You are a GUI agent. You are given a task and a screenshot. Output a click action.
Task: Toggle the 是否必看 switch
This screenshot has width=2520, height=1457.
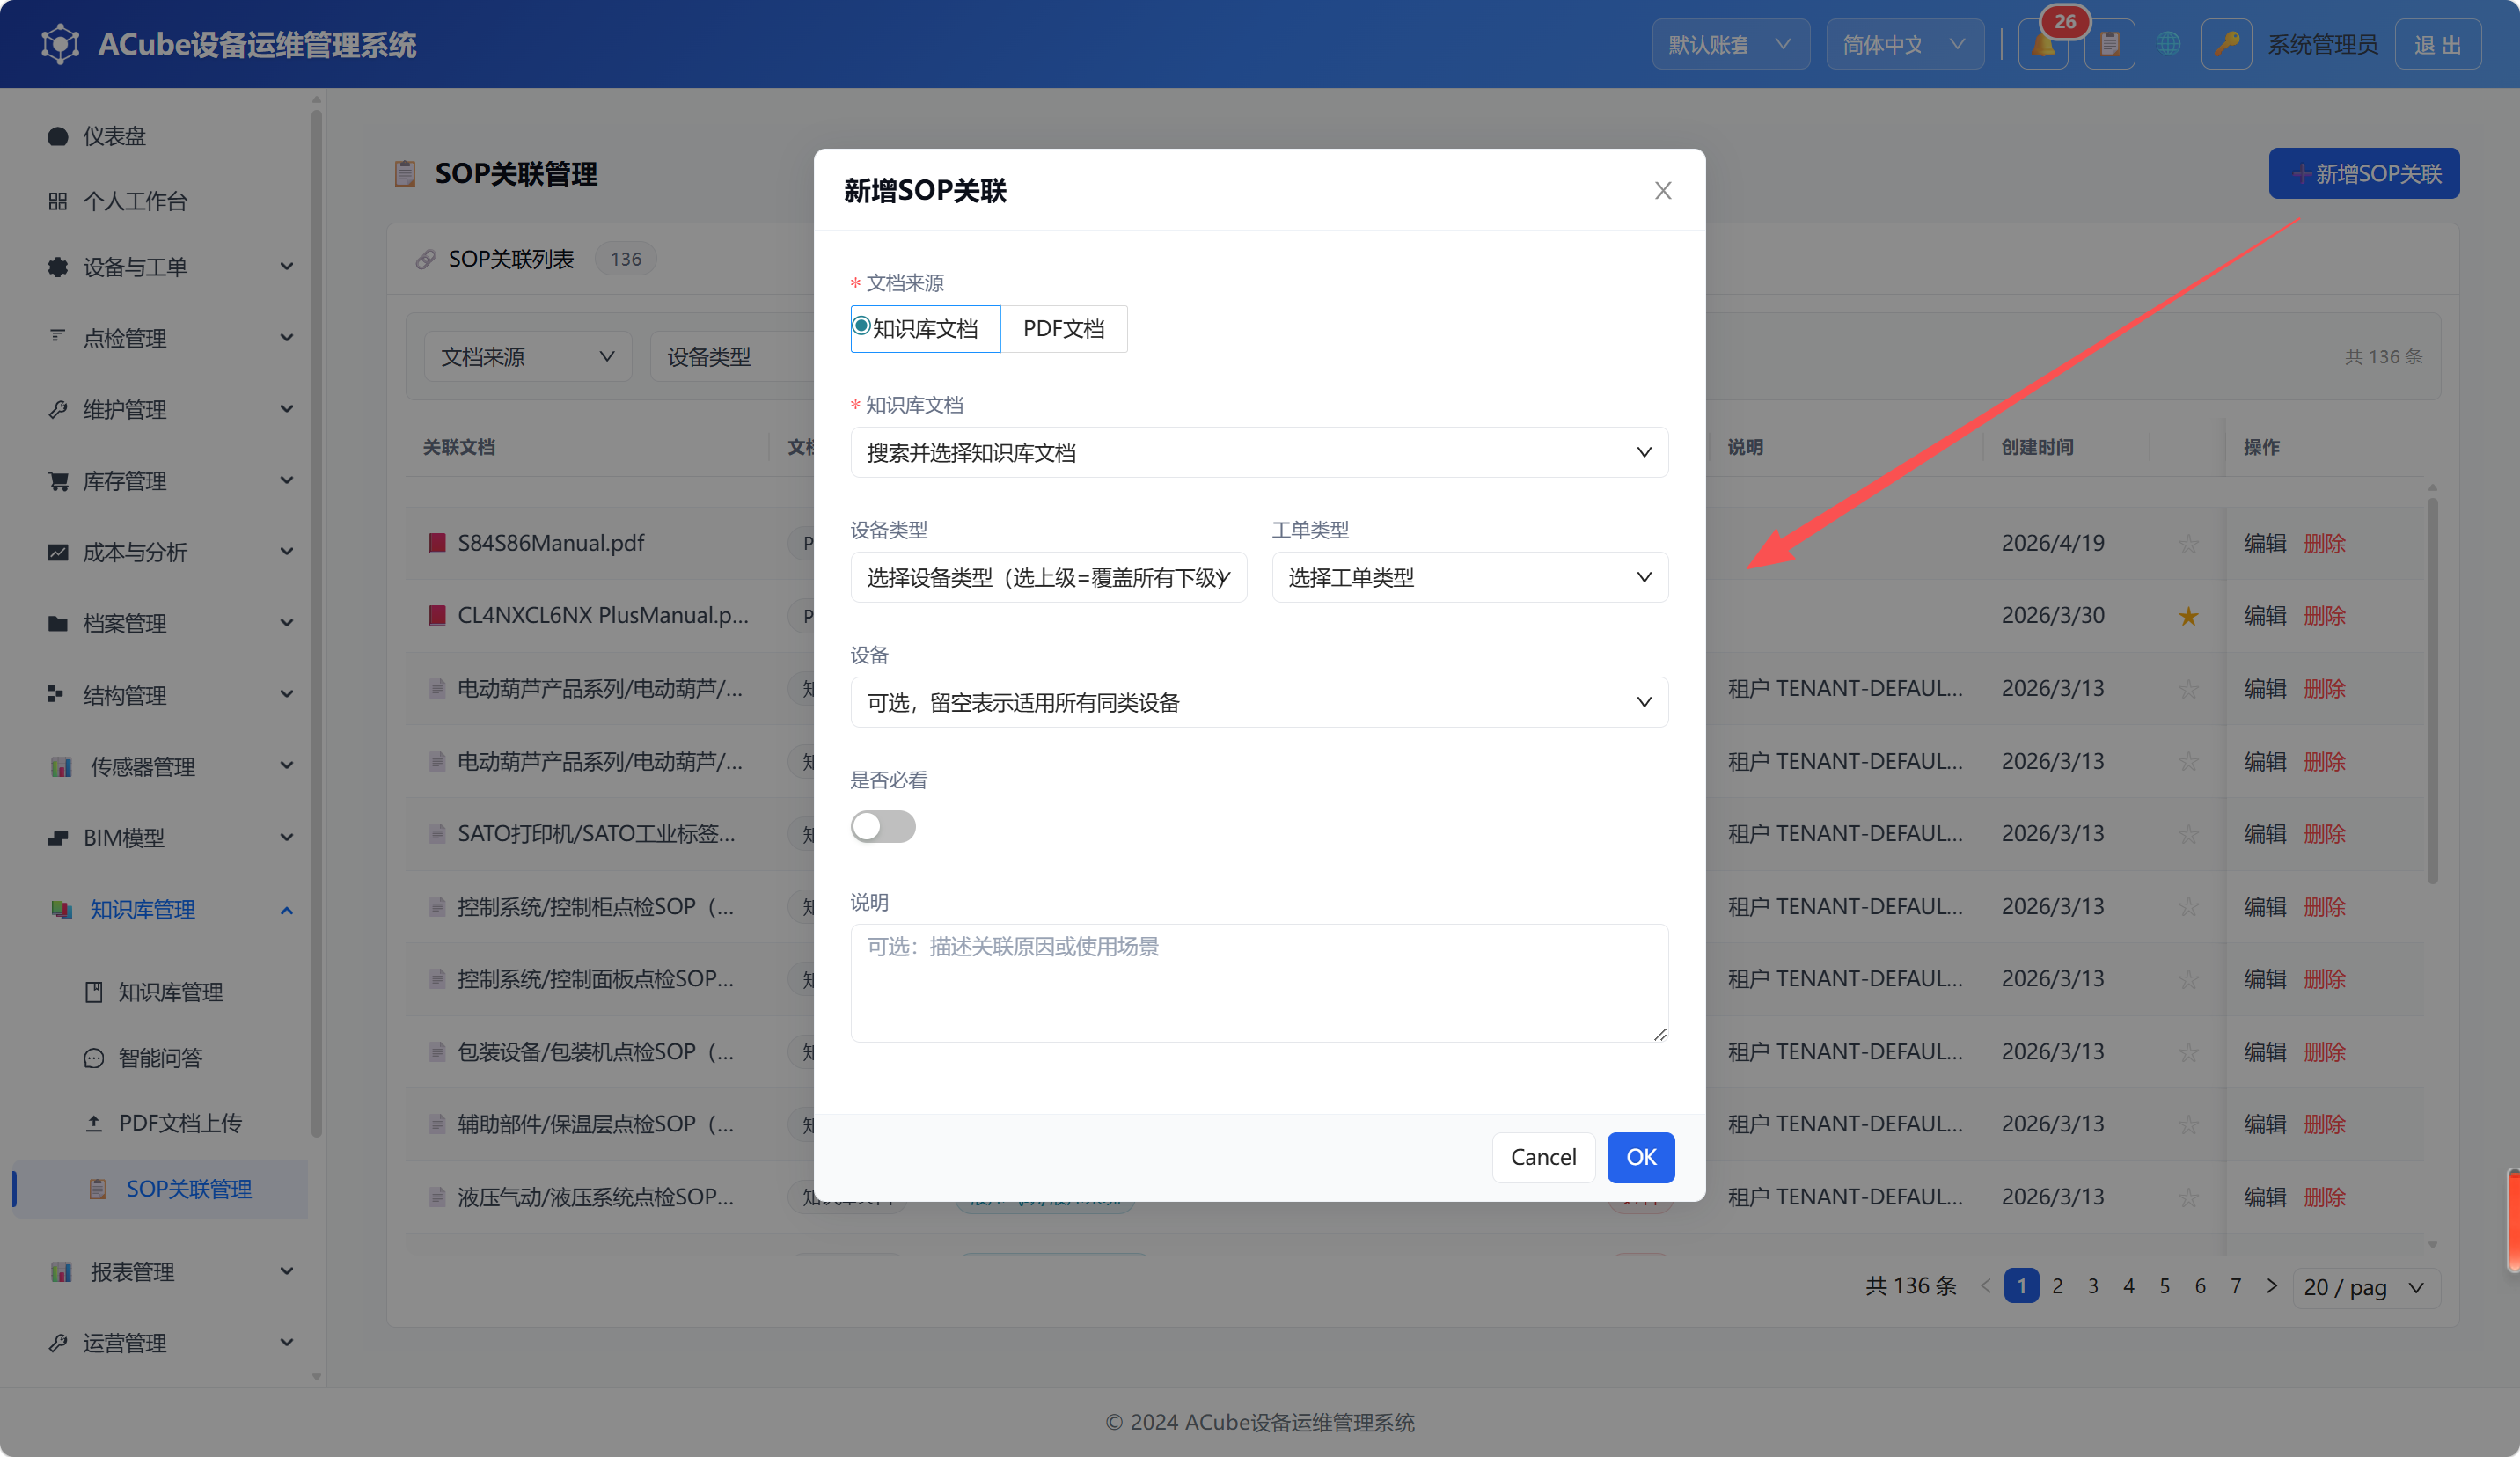click(x=883, y=827)
